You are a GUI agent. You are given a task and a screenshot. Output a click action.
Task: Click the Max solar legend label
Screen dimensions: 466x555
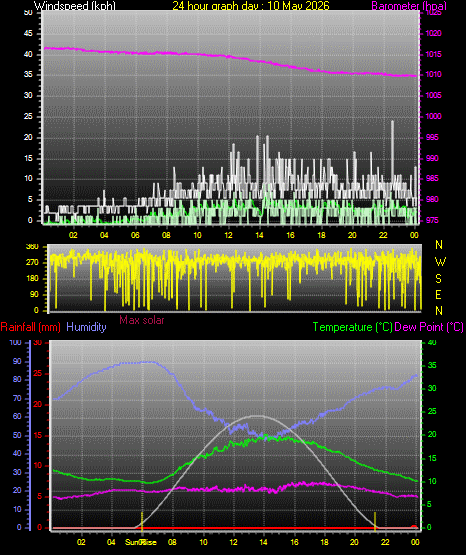point(142,320)
